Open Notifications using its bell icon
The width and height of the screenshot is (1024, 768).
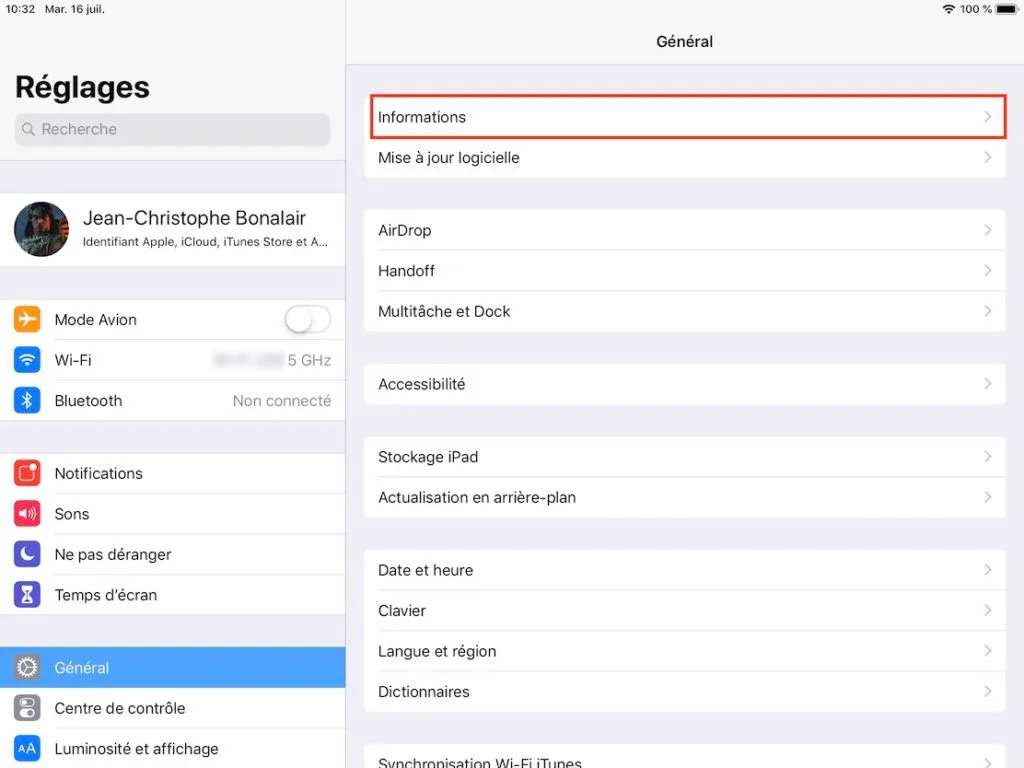point(26,473)
